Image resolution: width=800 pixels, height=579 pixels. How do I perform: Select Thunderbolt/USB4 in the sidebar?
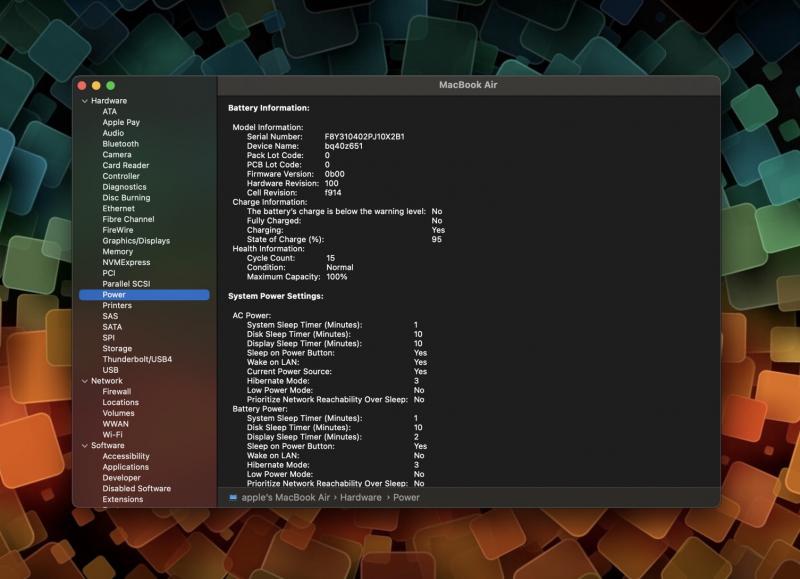[137, 360]
